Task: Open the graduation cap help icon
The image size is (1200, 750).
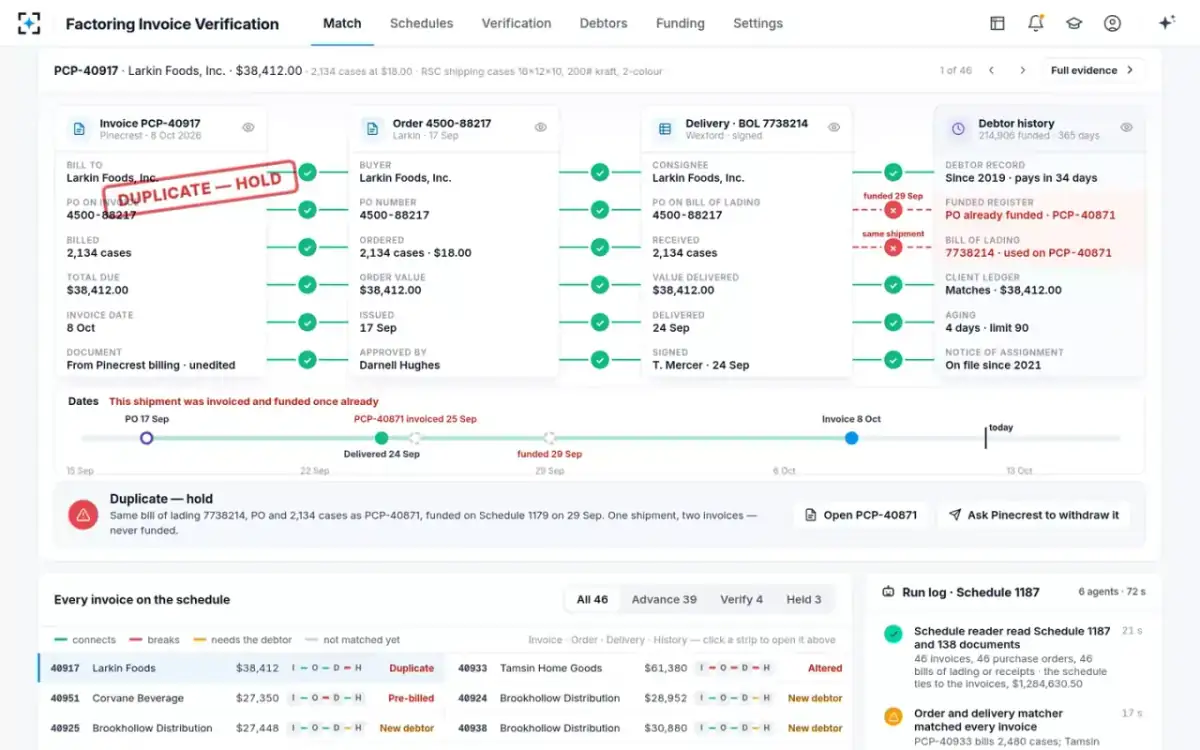Action: click(1074, 23)
